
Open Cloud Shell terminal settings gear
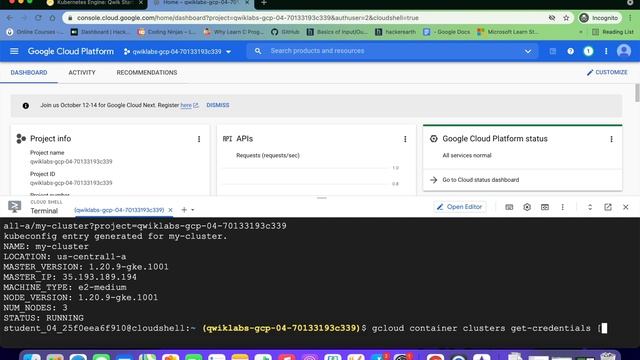pyautogui.click(x=527, y=207)
